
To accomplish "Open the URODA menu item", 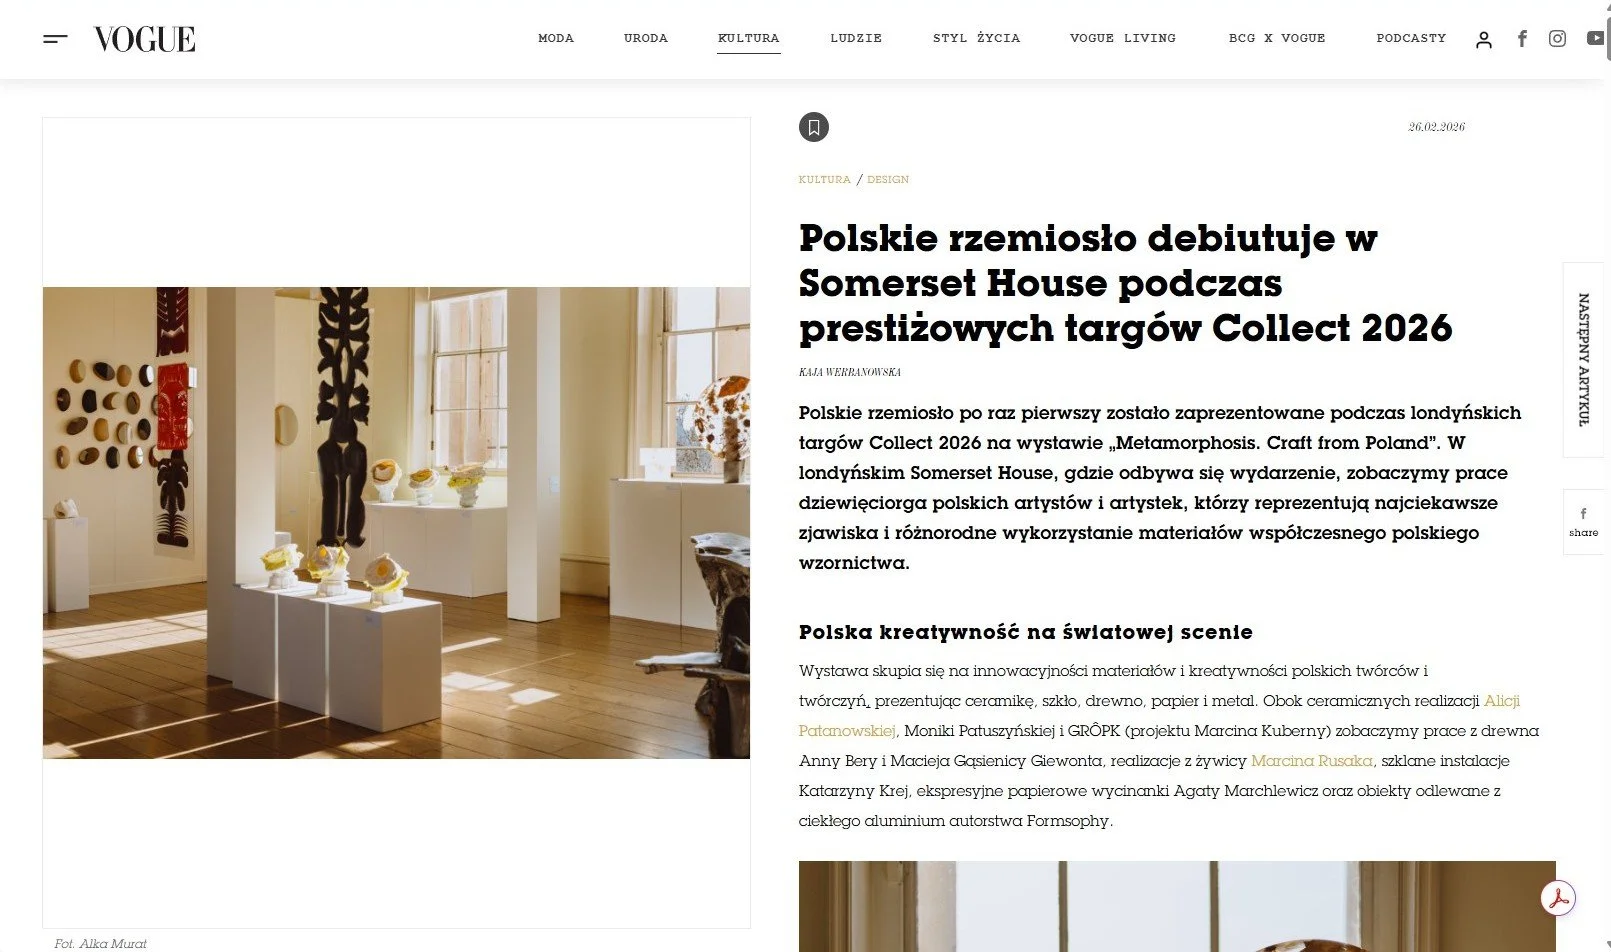I will pyautogui.click(x=646, y=38).
